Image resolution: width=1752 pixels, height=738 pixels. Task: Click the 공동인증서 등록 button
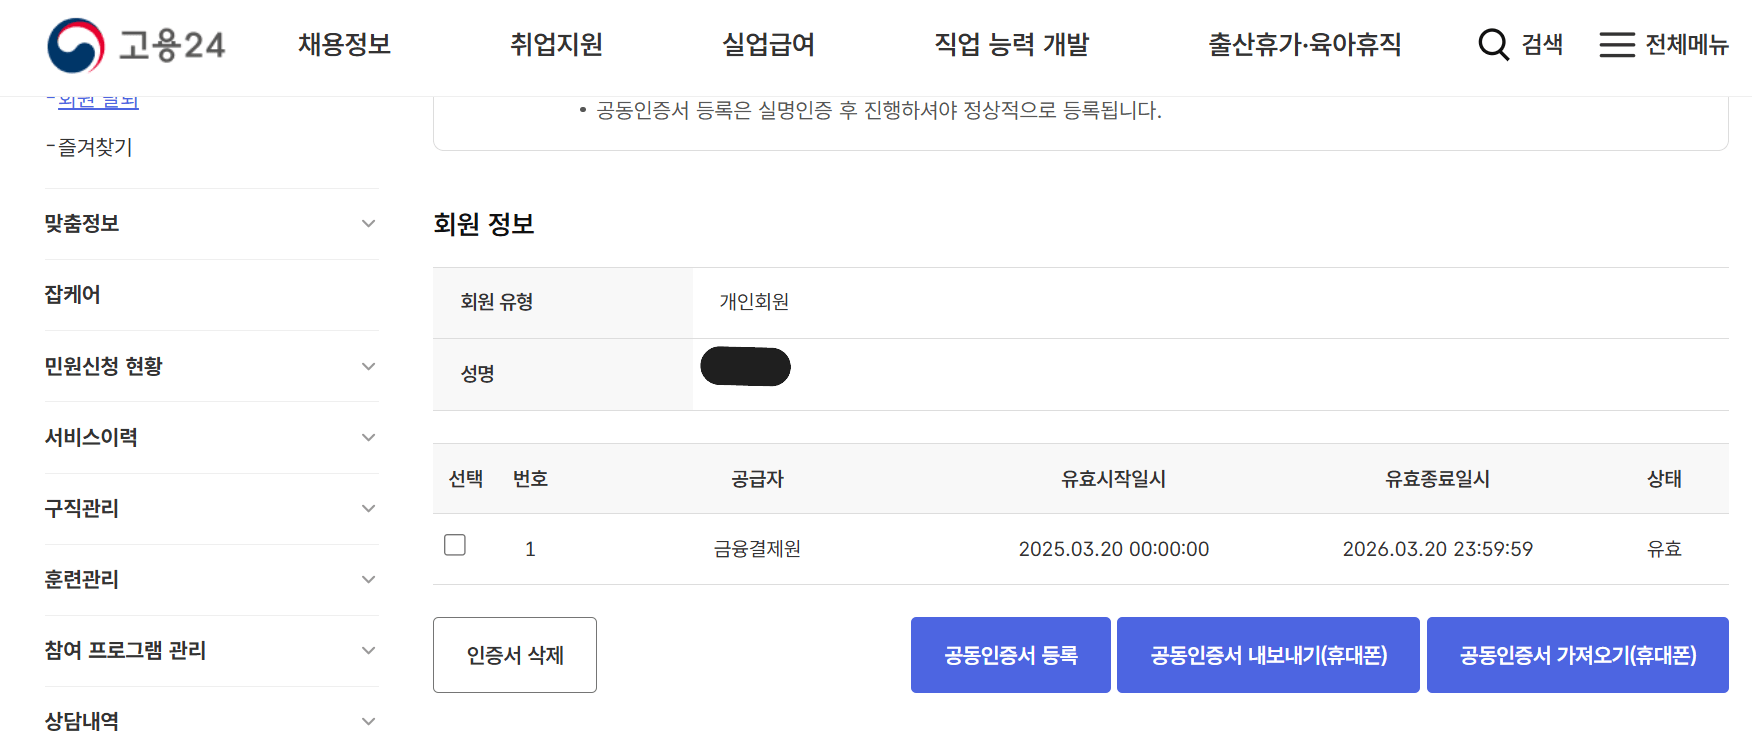tap(1010, 655)
